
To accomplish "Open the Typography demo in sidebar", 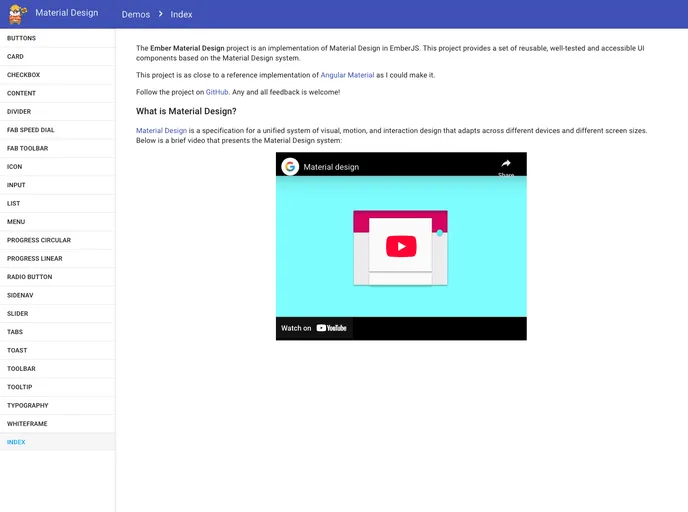I will click(57, 406).
